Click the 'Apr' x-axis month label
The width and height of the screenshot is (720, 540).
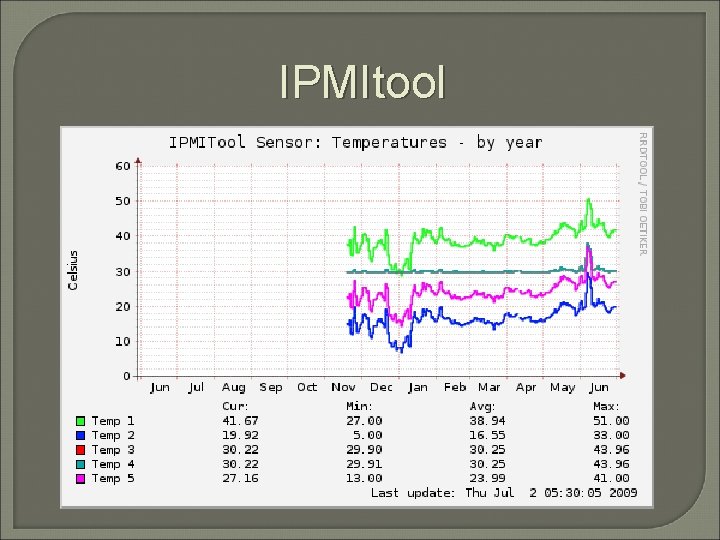pos(526,388)
